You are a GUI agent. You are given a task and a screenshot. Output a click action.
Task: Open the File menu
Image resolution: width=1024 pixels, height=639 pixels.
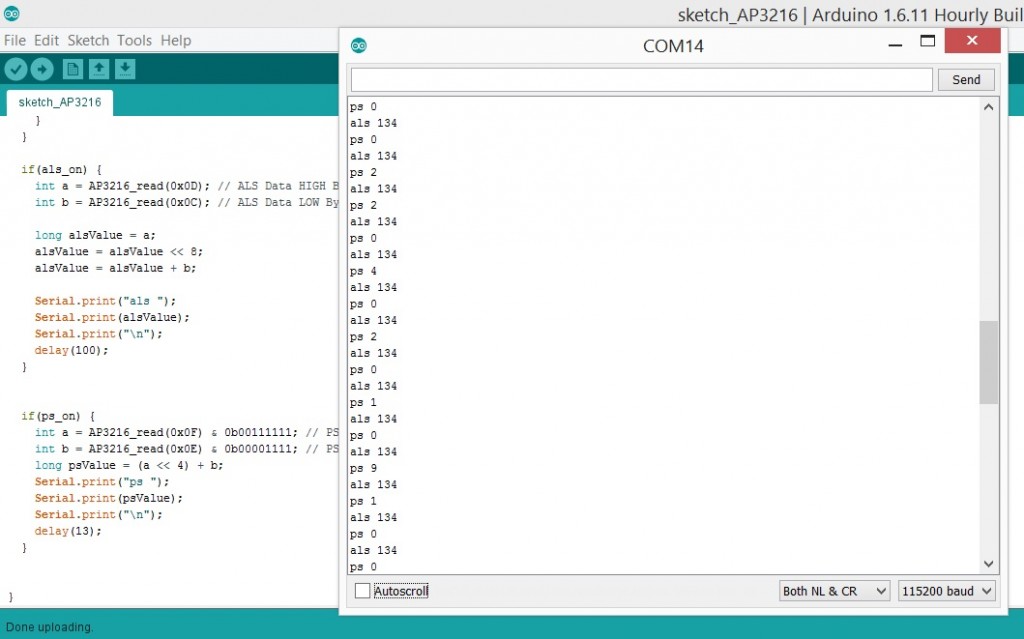click(x=14, y=41)
